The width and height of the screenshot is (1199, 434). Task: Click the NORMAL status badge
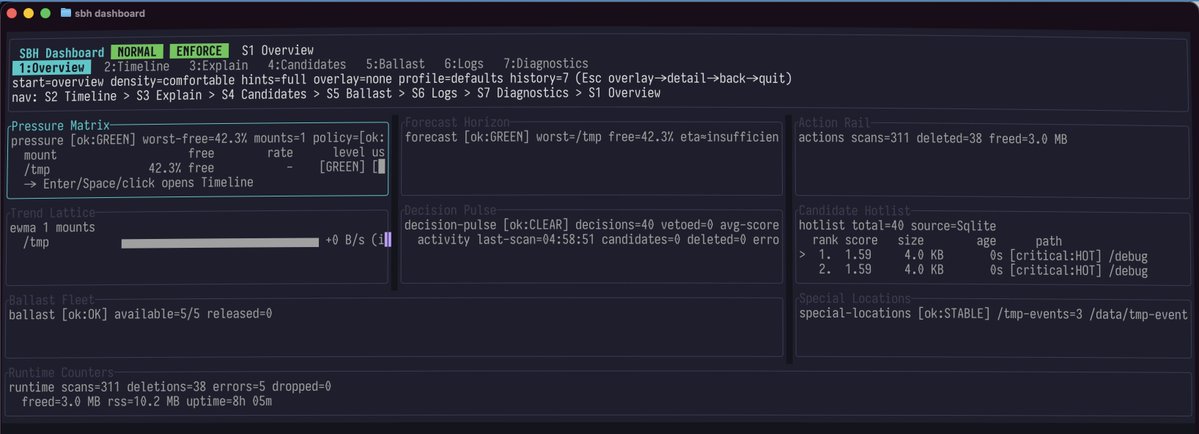138,52
